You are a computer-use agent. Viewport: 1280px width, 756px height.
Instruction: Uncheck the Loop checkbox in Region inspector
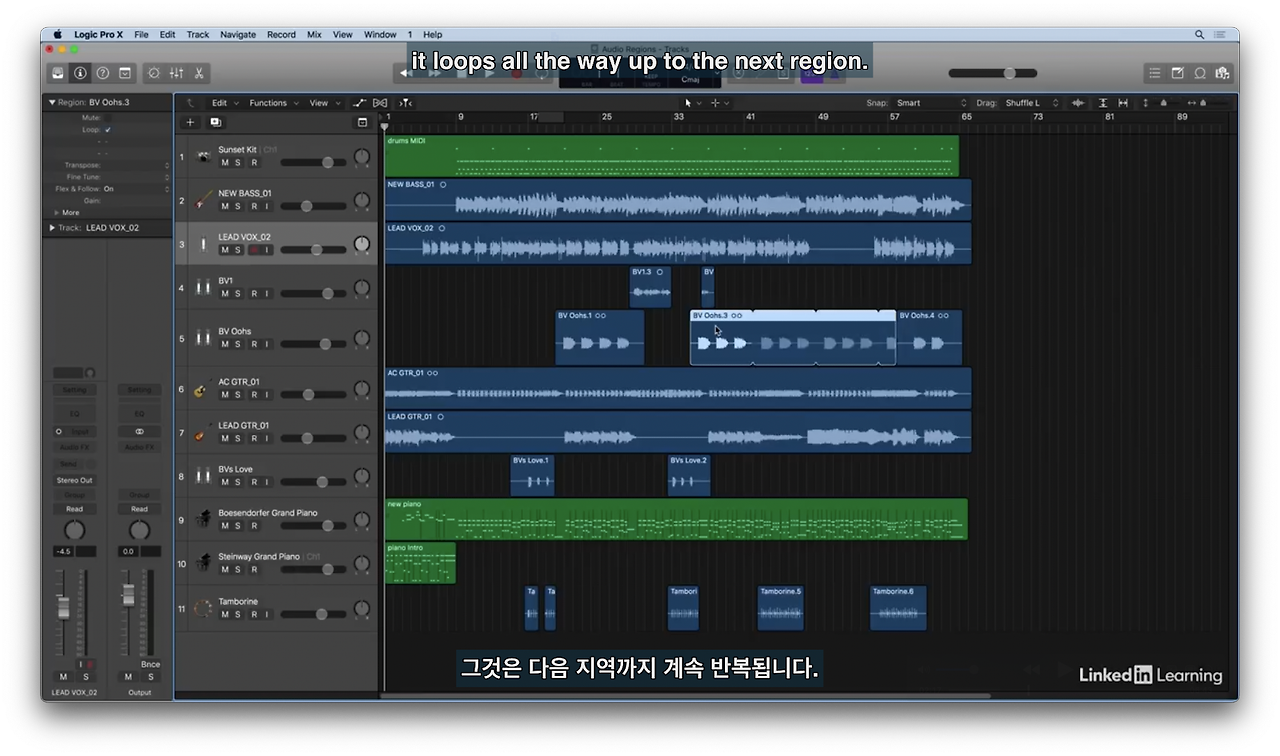coord(108,130)
